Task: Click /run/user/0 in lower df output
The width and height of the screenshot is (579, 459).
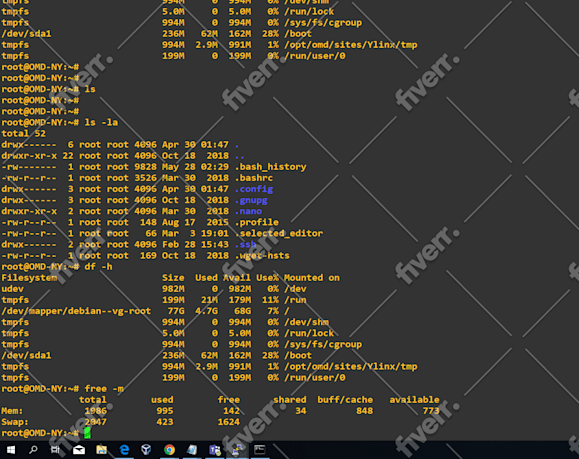Action: [x=314, y=377]
